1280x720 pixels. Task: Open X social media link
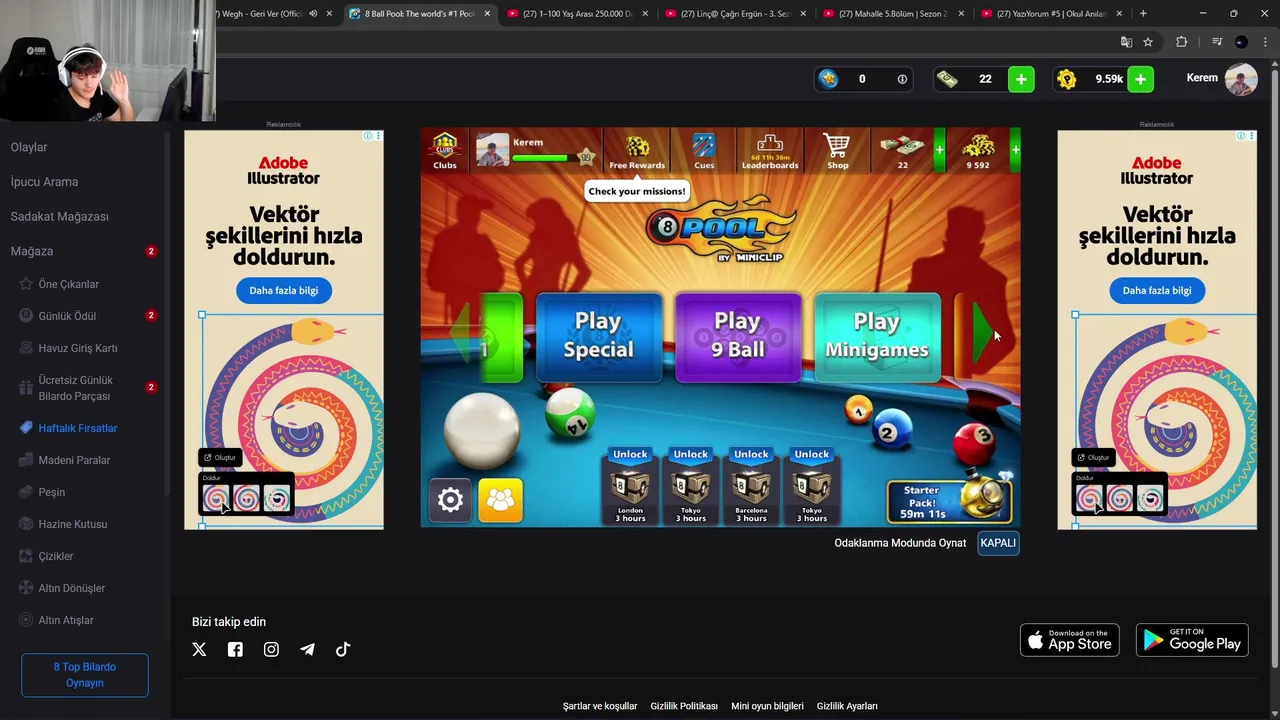pos(199,649)
